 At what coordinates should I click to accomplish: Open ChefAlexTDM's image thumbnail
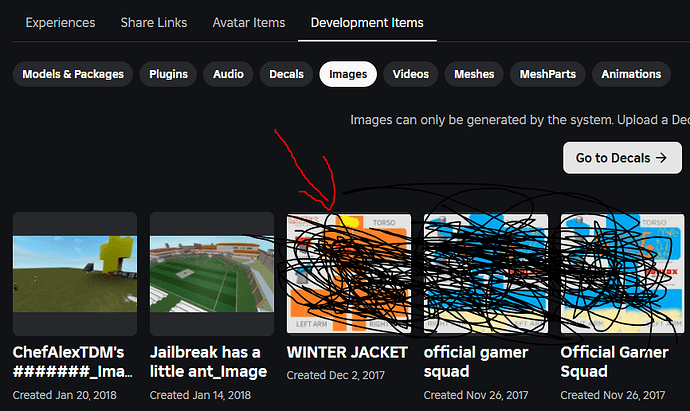(x=75, y=274)
